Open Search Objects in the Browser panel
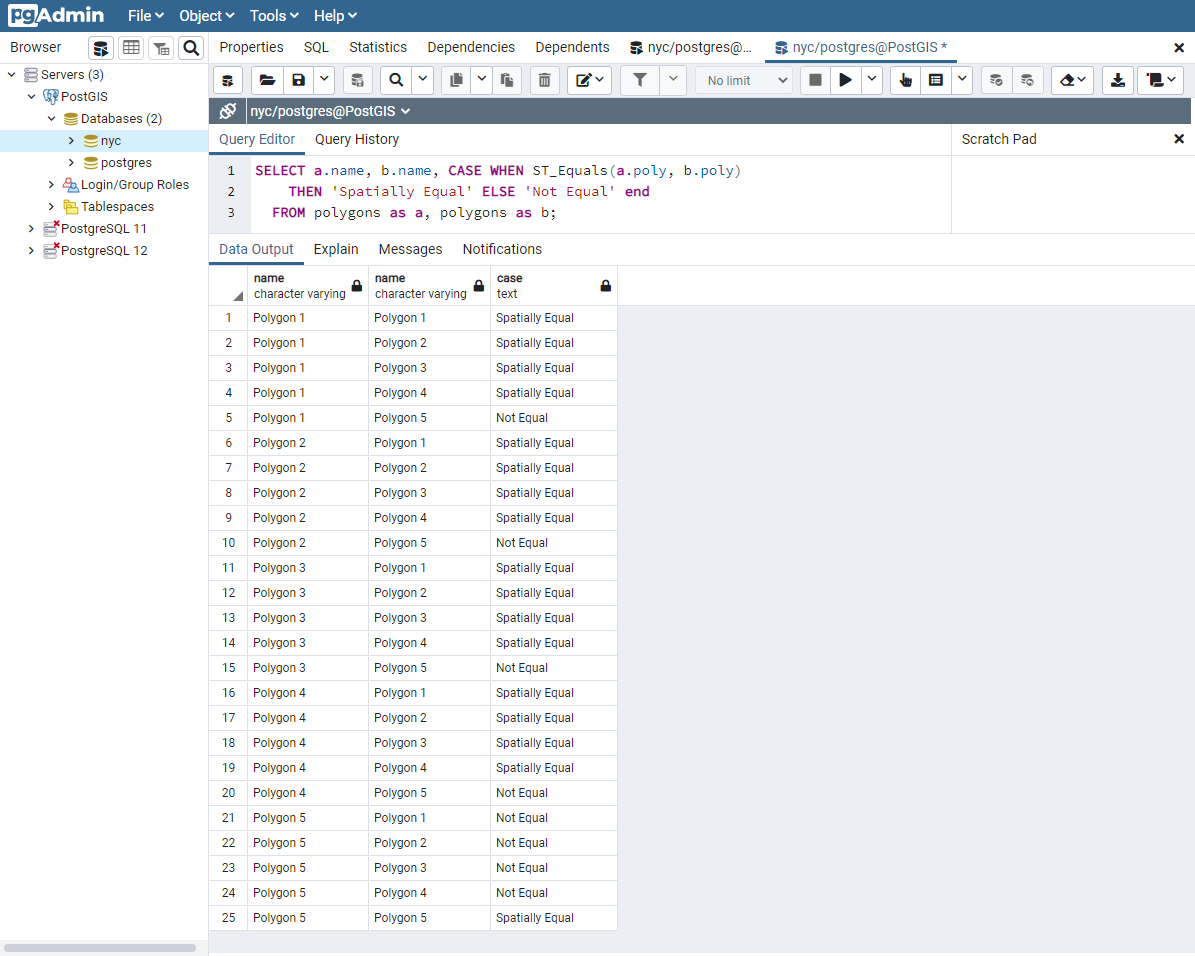1195x956 pixels. click(x=191, y=48)
